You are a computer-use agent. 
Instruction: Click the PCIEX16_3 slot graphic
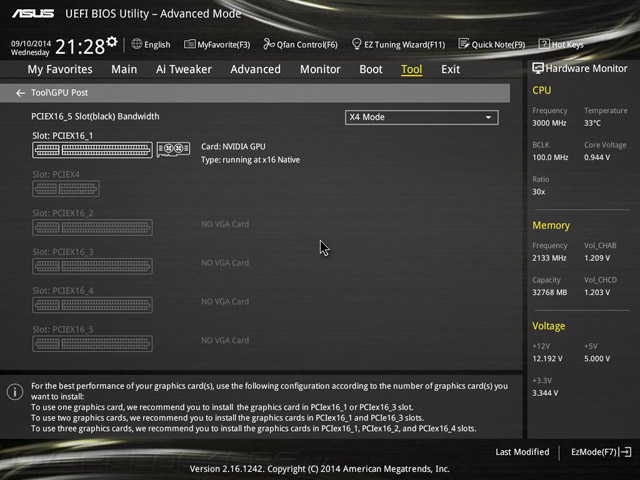point(92,266)
